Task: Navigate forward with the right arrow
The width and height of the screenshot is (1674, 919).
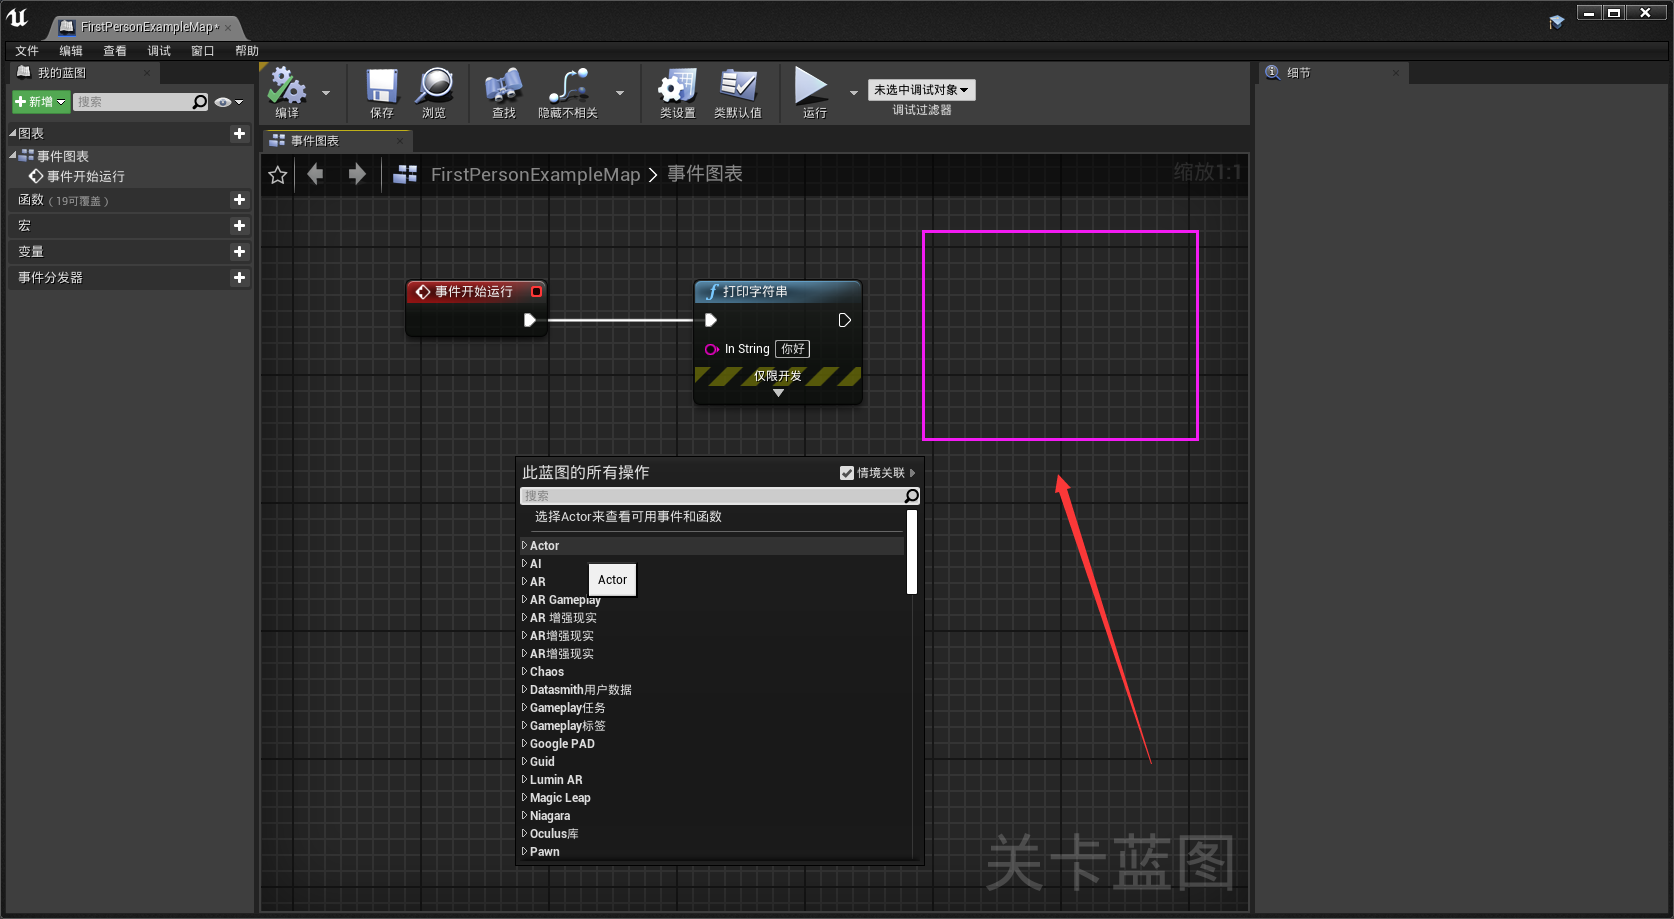Action: click(x=357, y=174)
